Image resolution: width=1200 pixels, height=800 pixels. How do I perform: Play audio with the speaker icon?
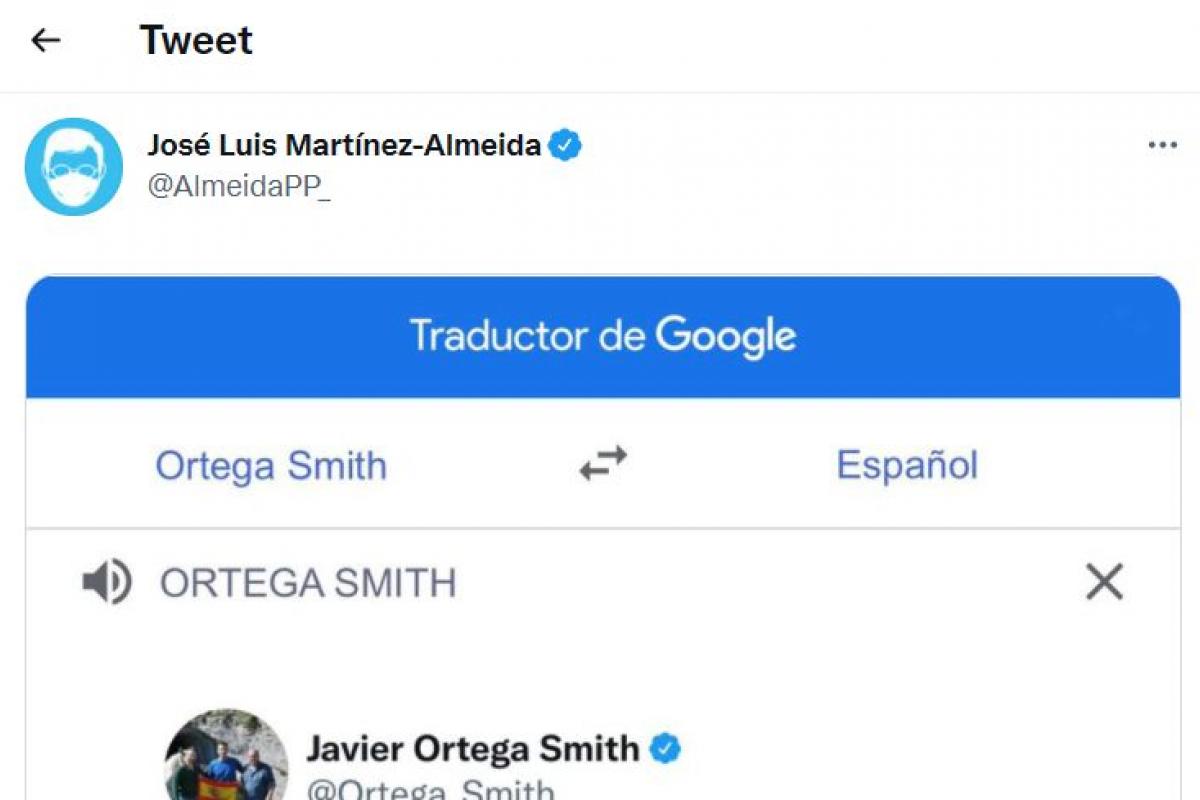pyautogui.click(x=106, y=583)
